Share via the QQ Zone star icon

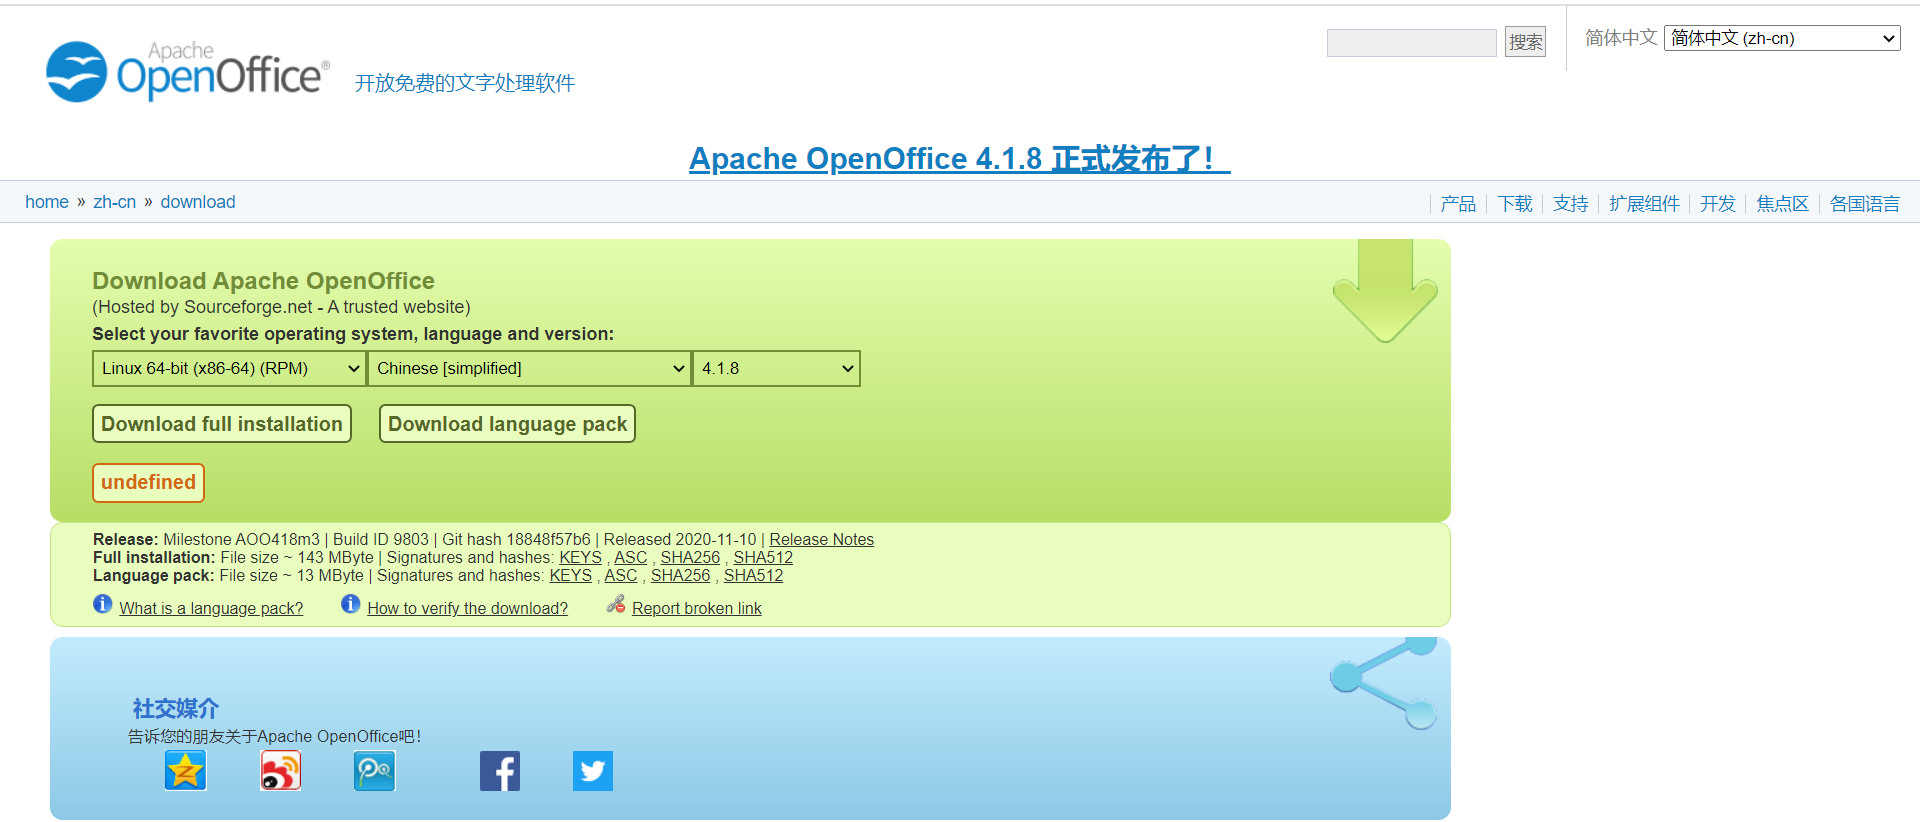[x=186, y=771]
